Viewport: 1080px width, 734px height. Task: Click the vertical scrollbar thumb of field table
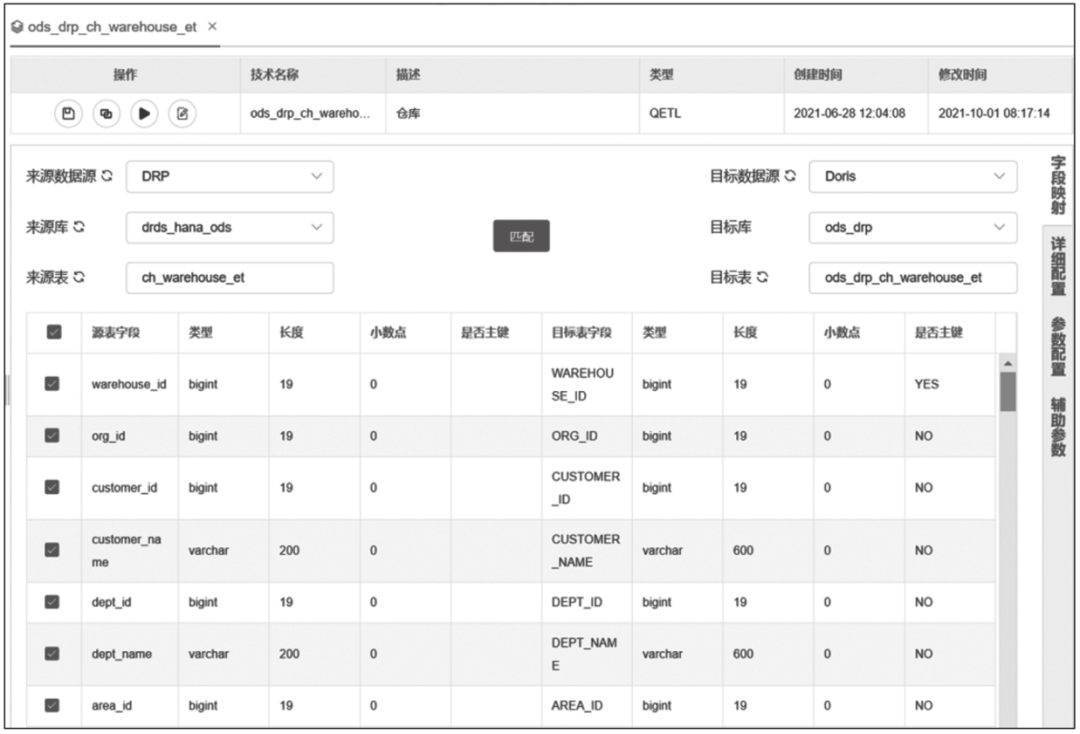point(1008,391)
